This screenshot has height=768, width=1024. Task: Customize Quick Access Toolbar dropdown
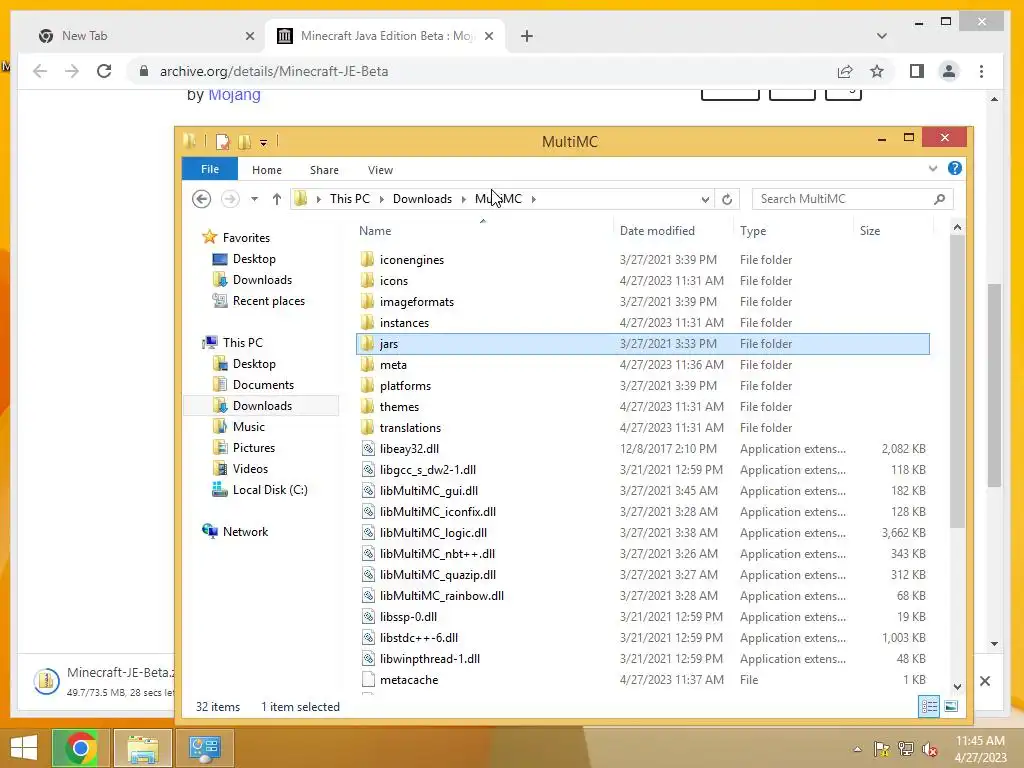(x=263, y=142)
